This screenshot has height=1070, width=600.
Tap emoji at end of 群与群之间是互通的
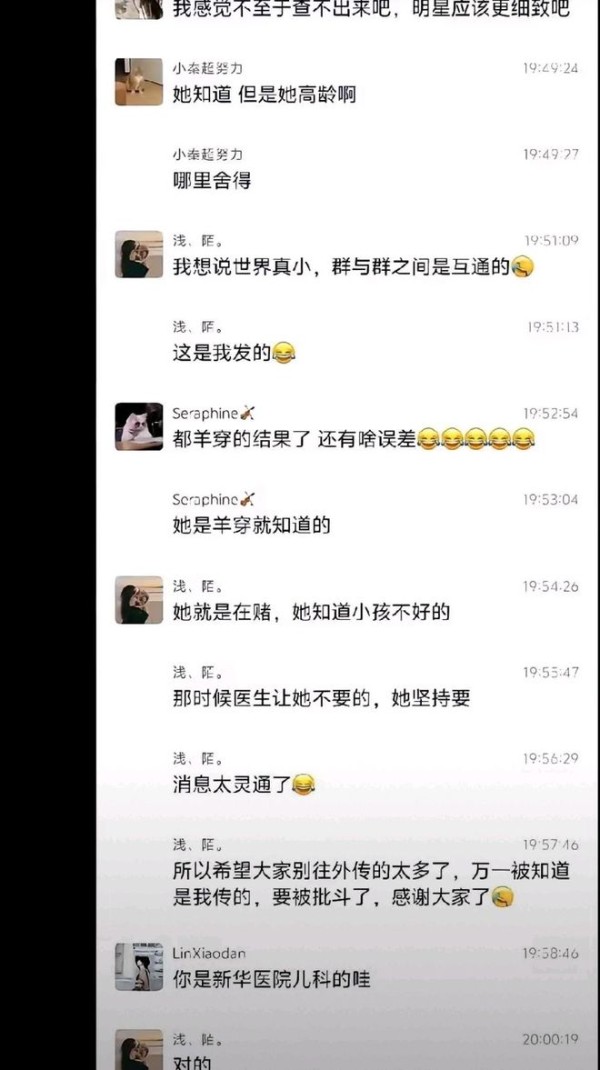pos(522,268)
